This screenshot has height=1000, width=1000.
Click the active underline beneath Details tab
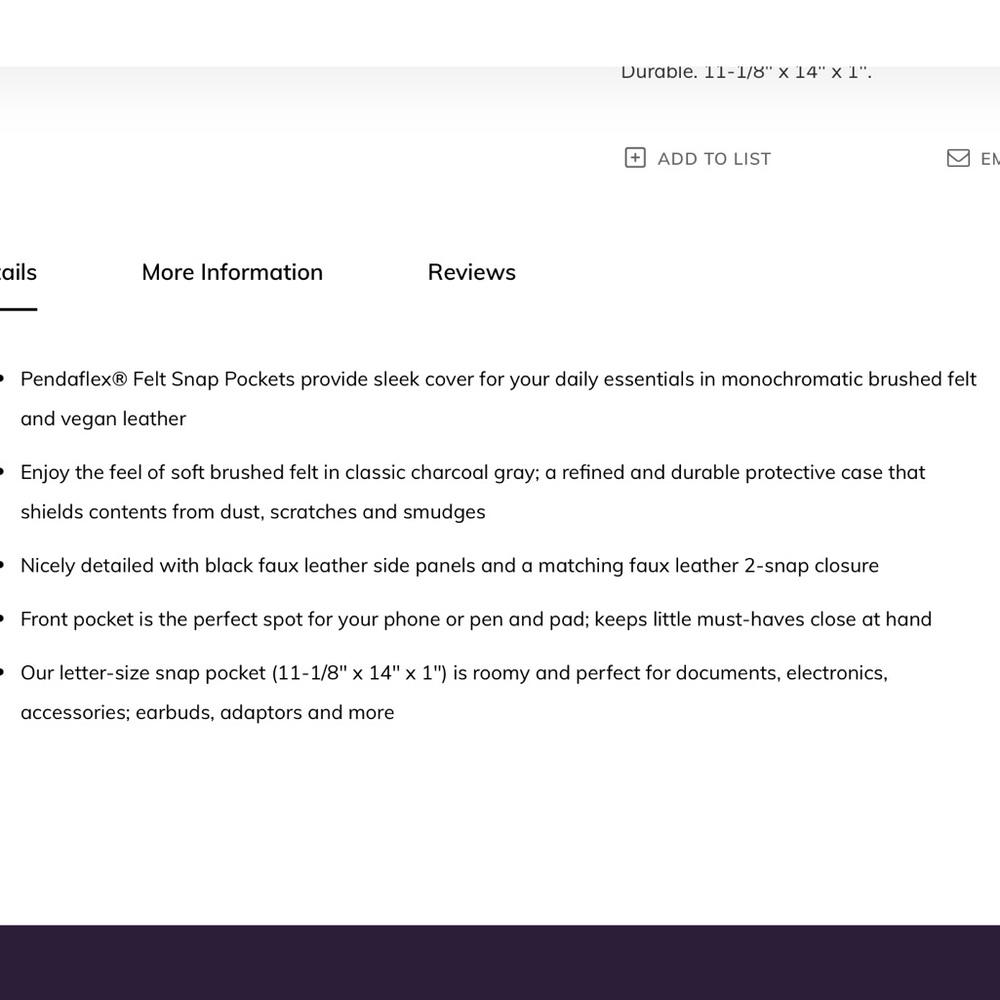[18, 309]
